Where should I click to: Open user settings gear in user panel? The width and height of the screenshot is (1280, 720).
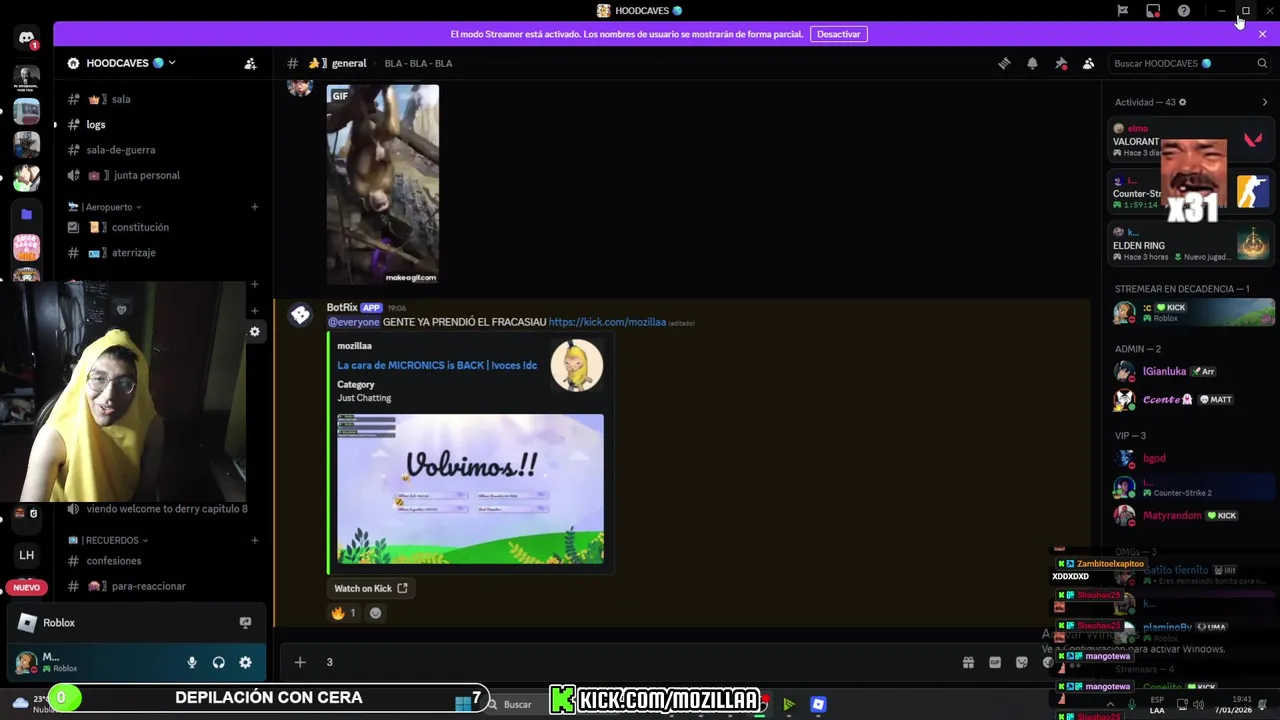click(x=245, y=662)
